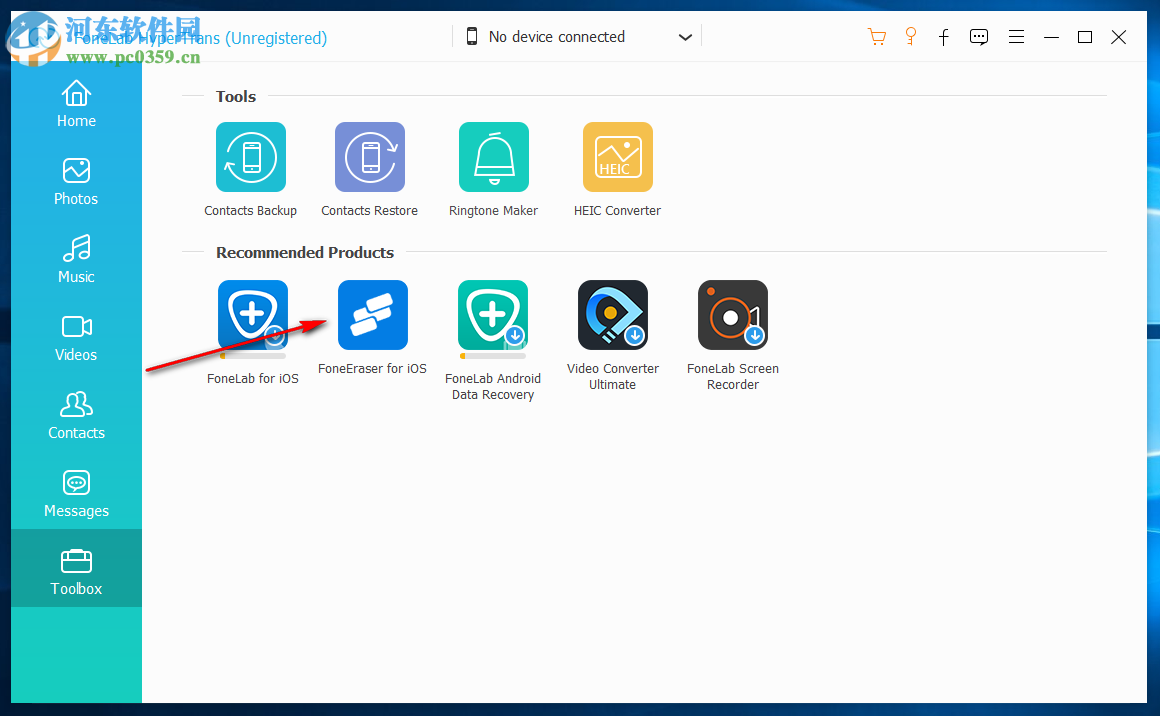
Task: Open FoneLab Android Data Recovery
Action: tap(492, 315)
